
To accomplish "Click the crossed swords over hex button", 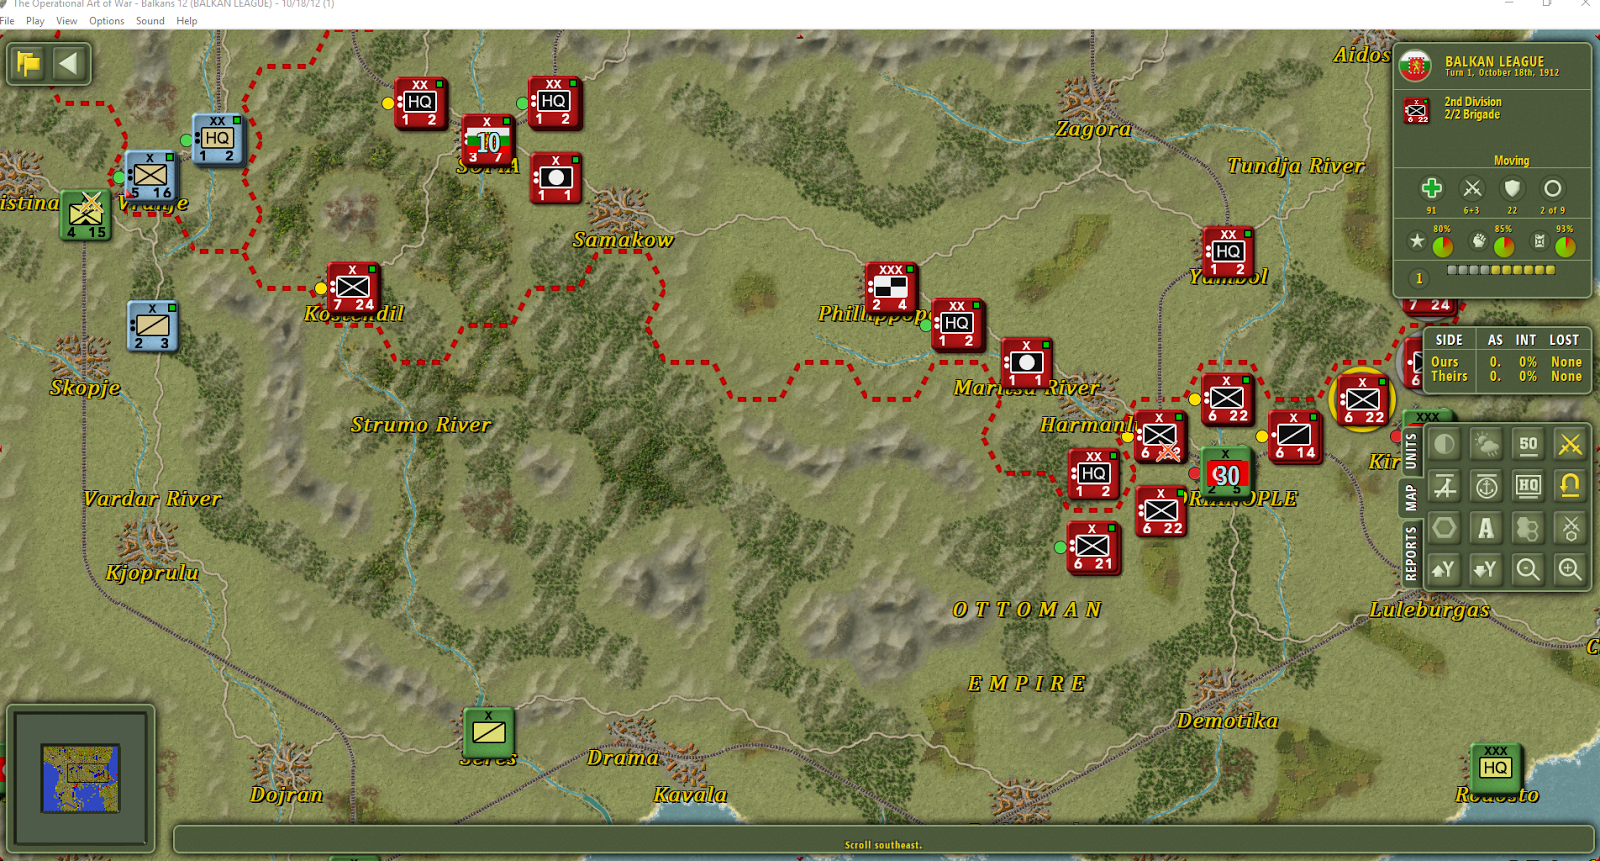I will [1570, 528].
